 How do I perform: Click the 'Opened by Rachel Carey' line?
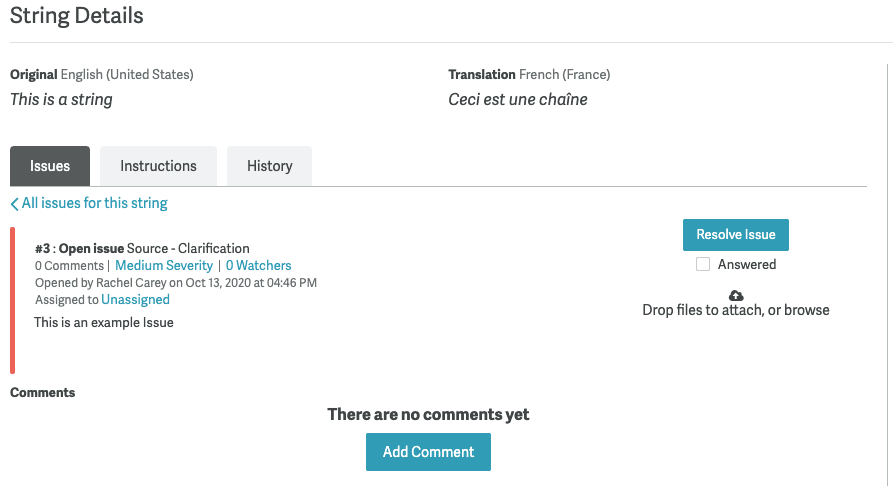point(175,283)
